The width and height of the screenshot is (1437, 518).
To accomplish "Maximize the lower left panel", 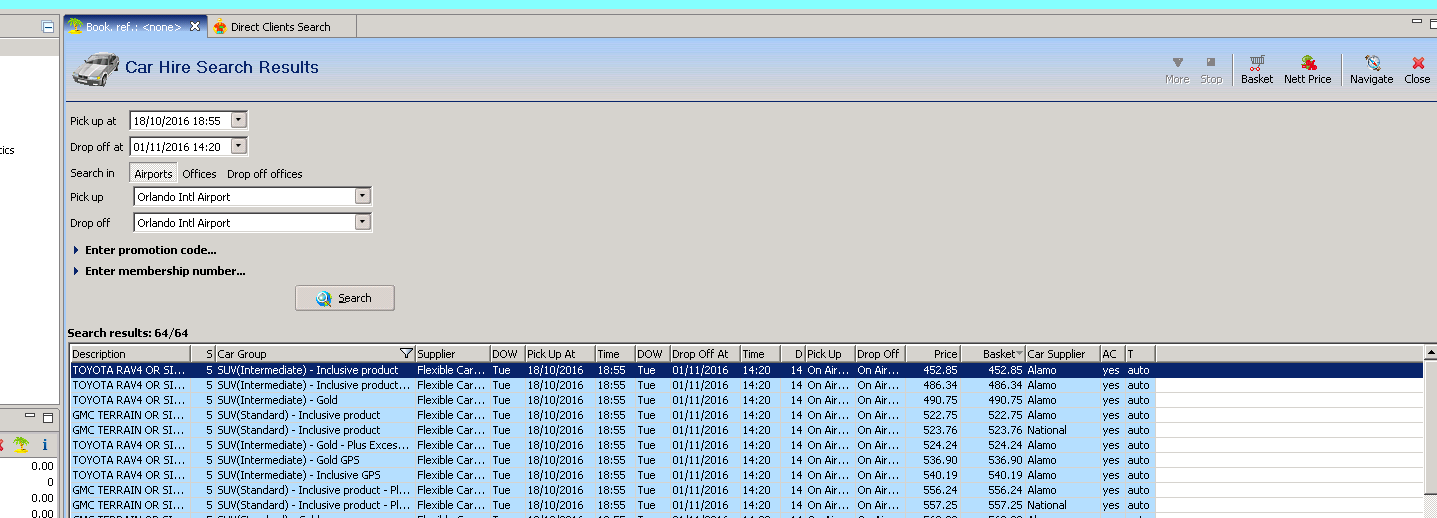I will (x=49, y=416).
